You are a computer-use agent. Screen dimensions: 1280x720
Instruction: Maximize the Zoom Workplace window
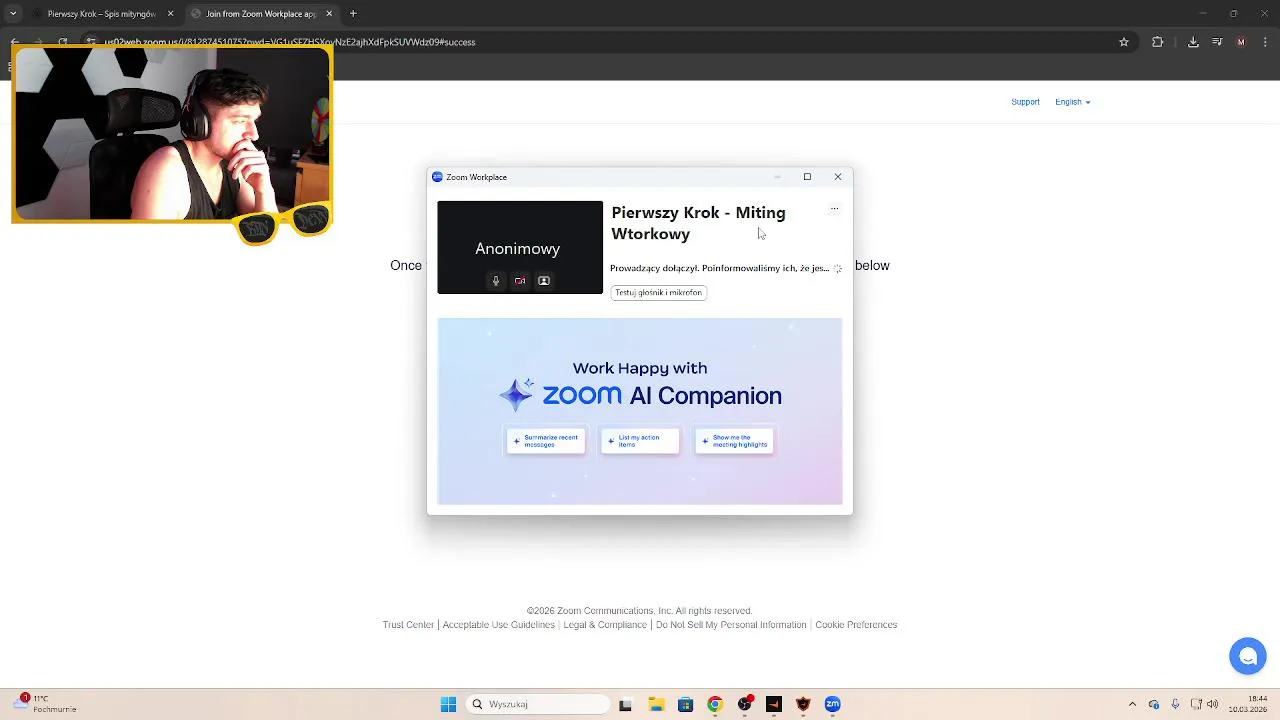click(807, 177)
